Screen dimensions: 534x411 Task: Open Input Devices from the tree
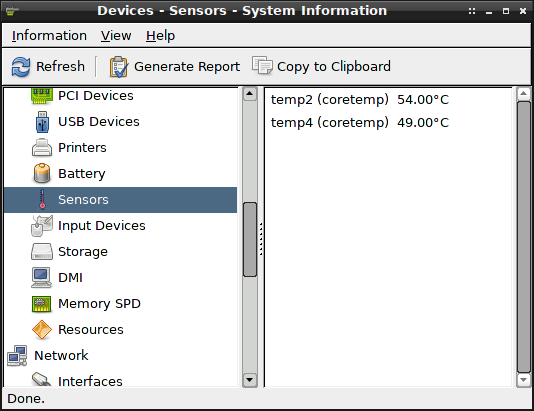[x=101, y=226]
